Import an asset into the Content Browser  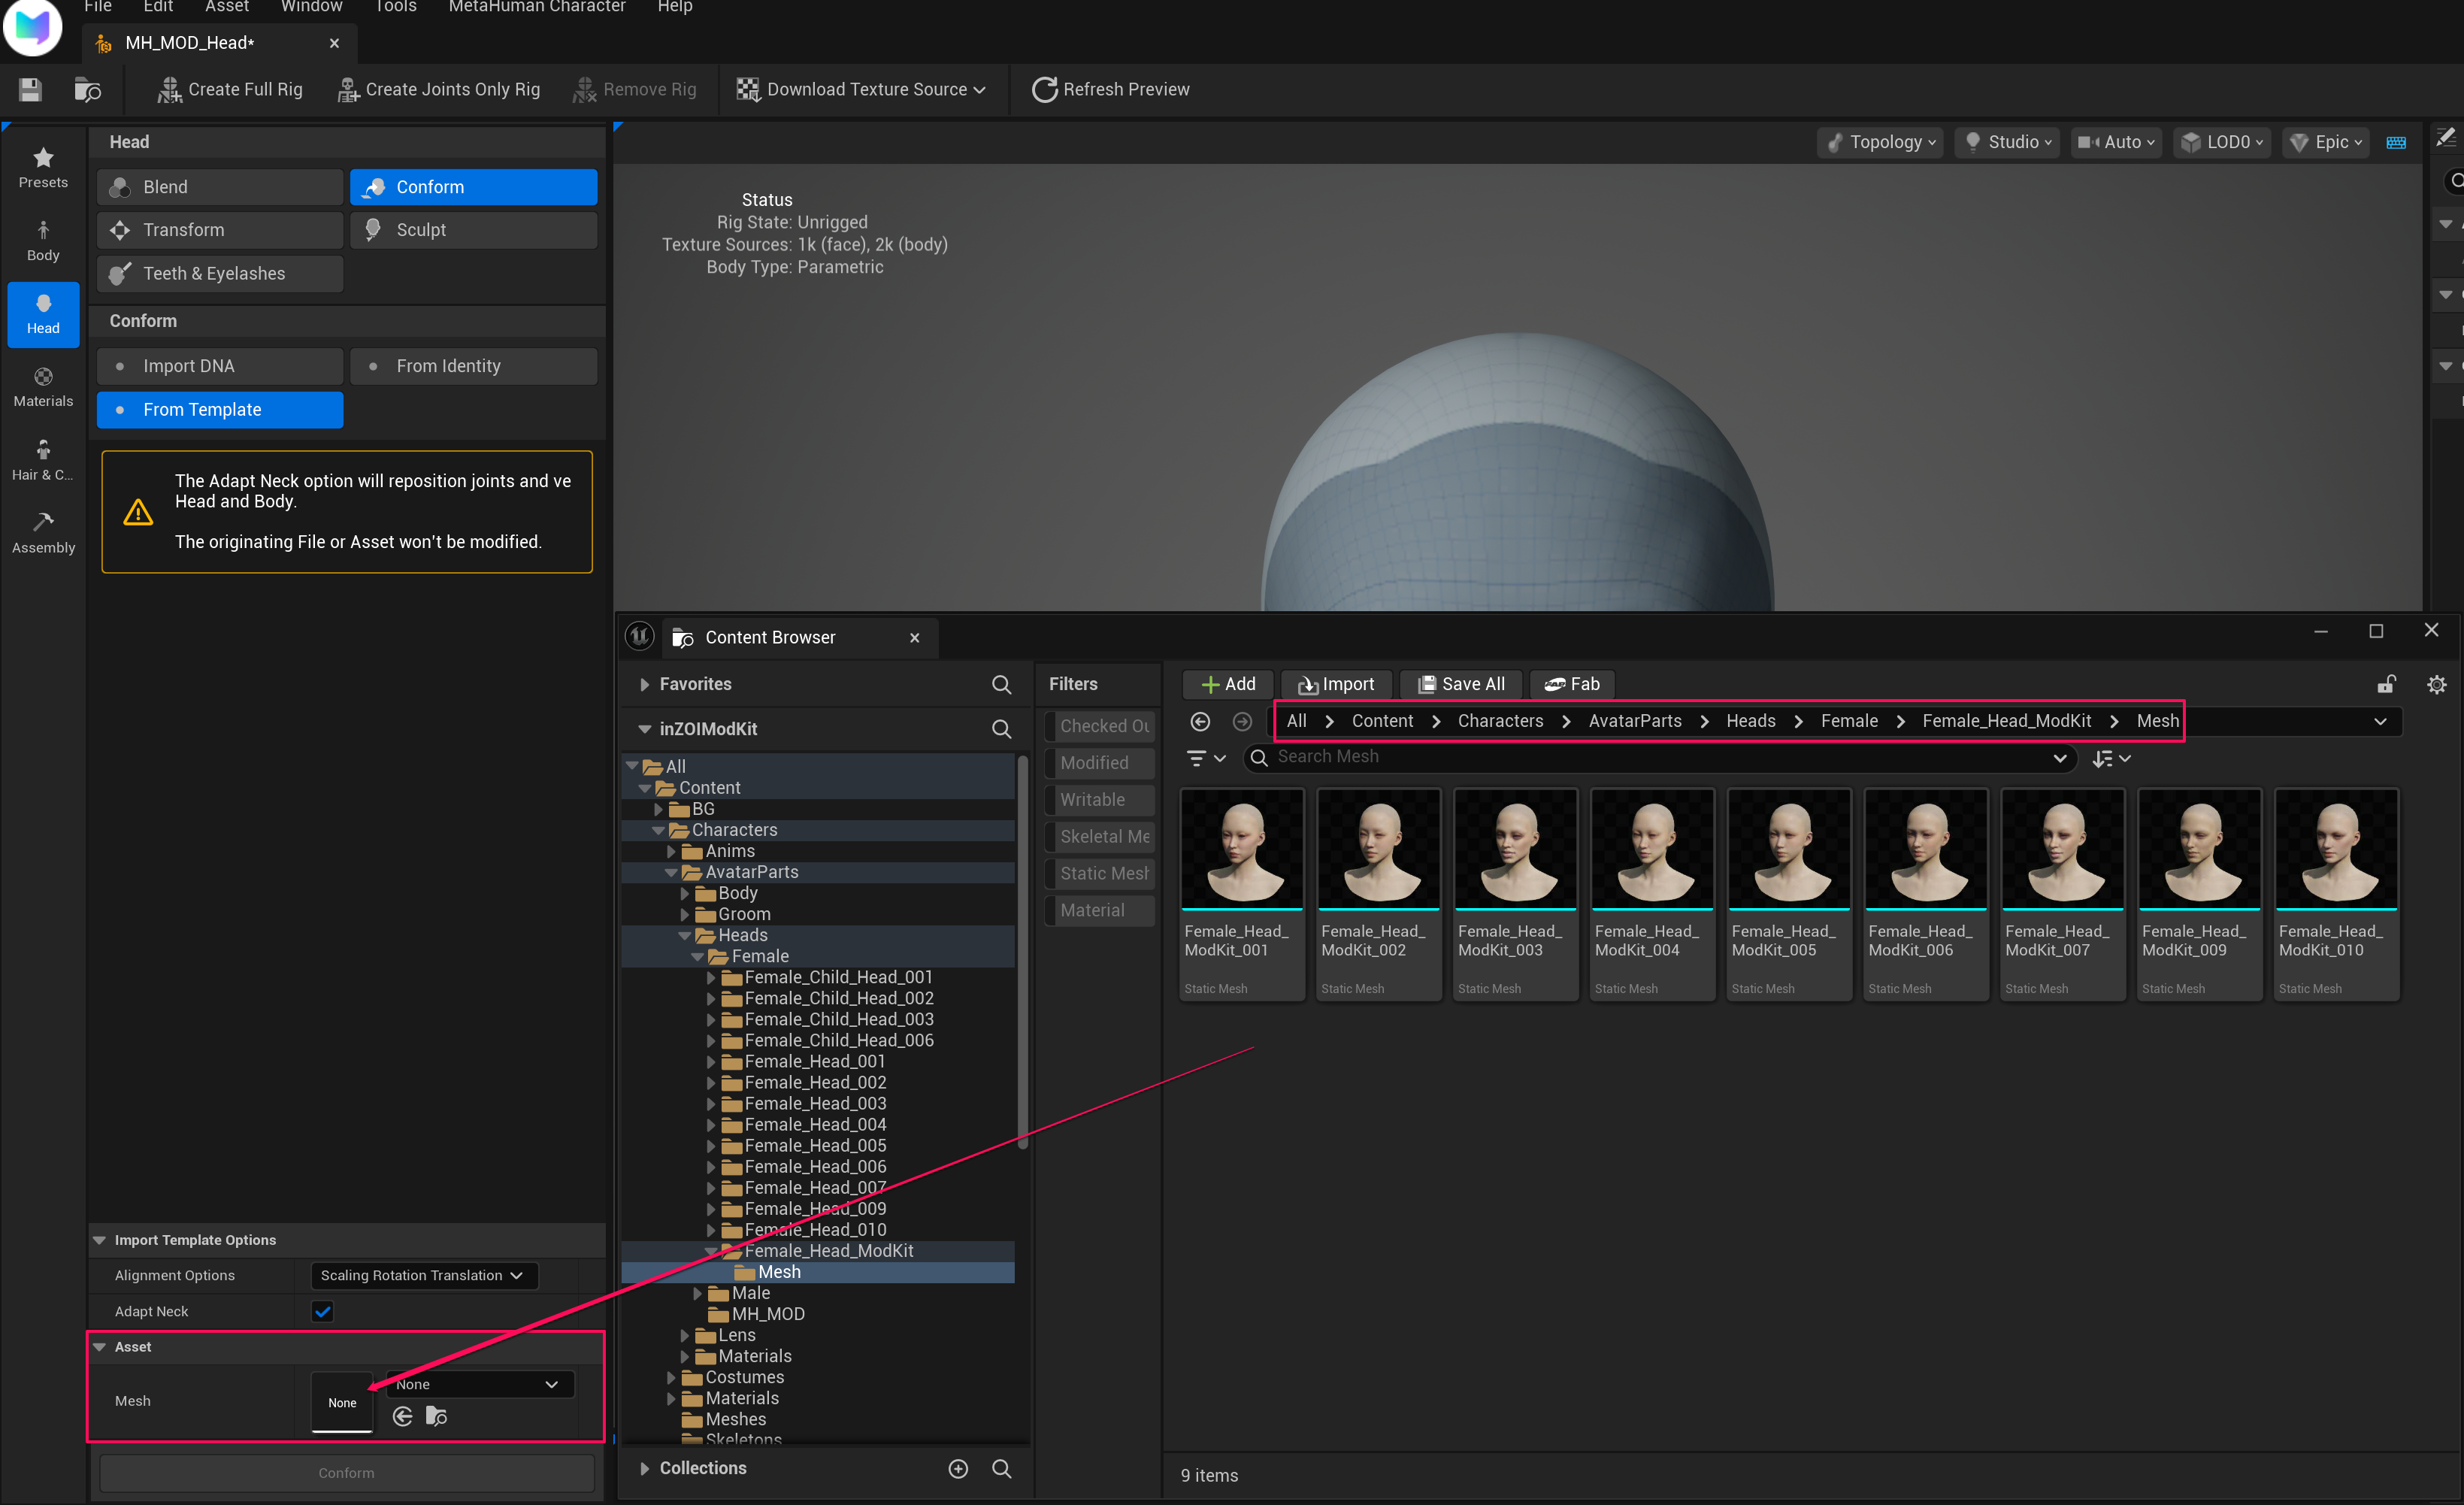tap(1336, 684)
